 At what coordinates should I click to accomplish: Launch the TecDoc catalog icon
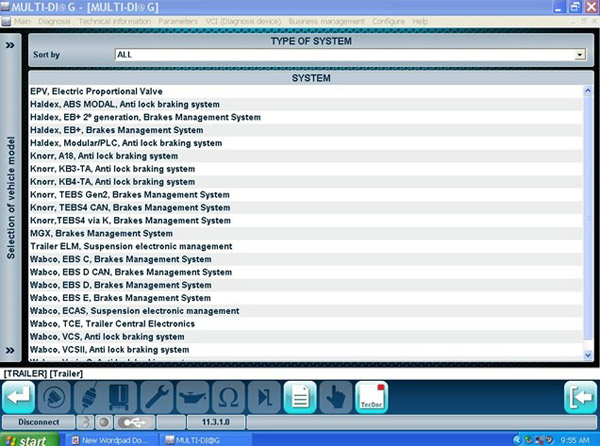click(372, 396)
